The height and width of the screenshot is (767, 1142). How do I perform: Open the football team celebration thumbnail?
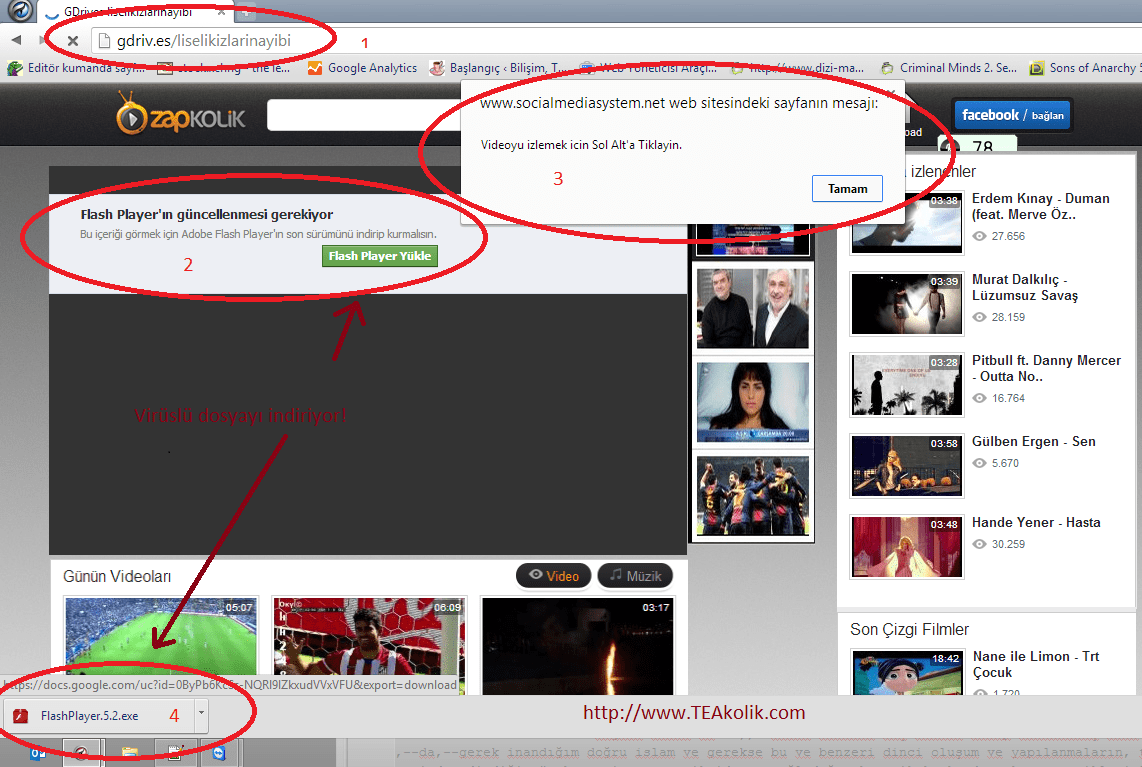click(x=752, y=496)
